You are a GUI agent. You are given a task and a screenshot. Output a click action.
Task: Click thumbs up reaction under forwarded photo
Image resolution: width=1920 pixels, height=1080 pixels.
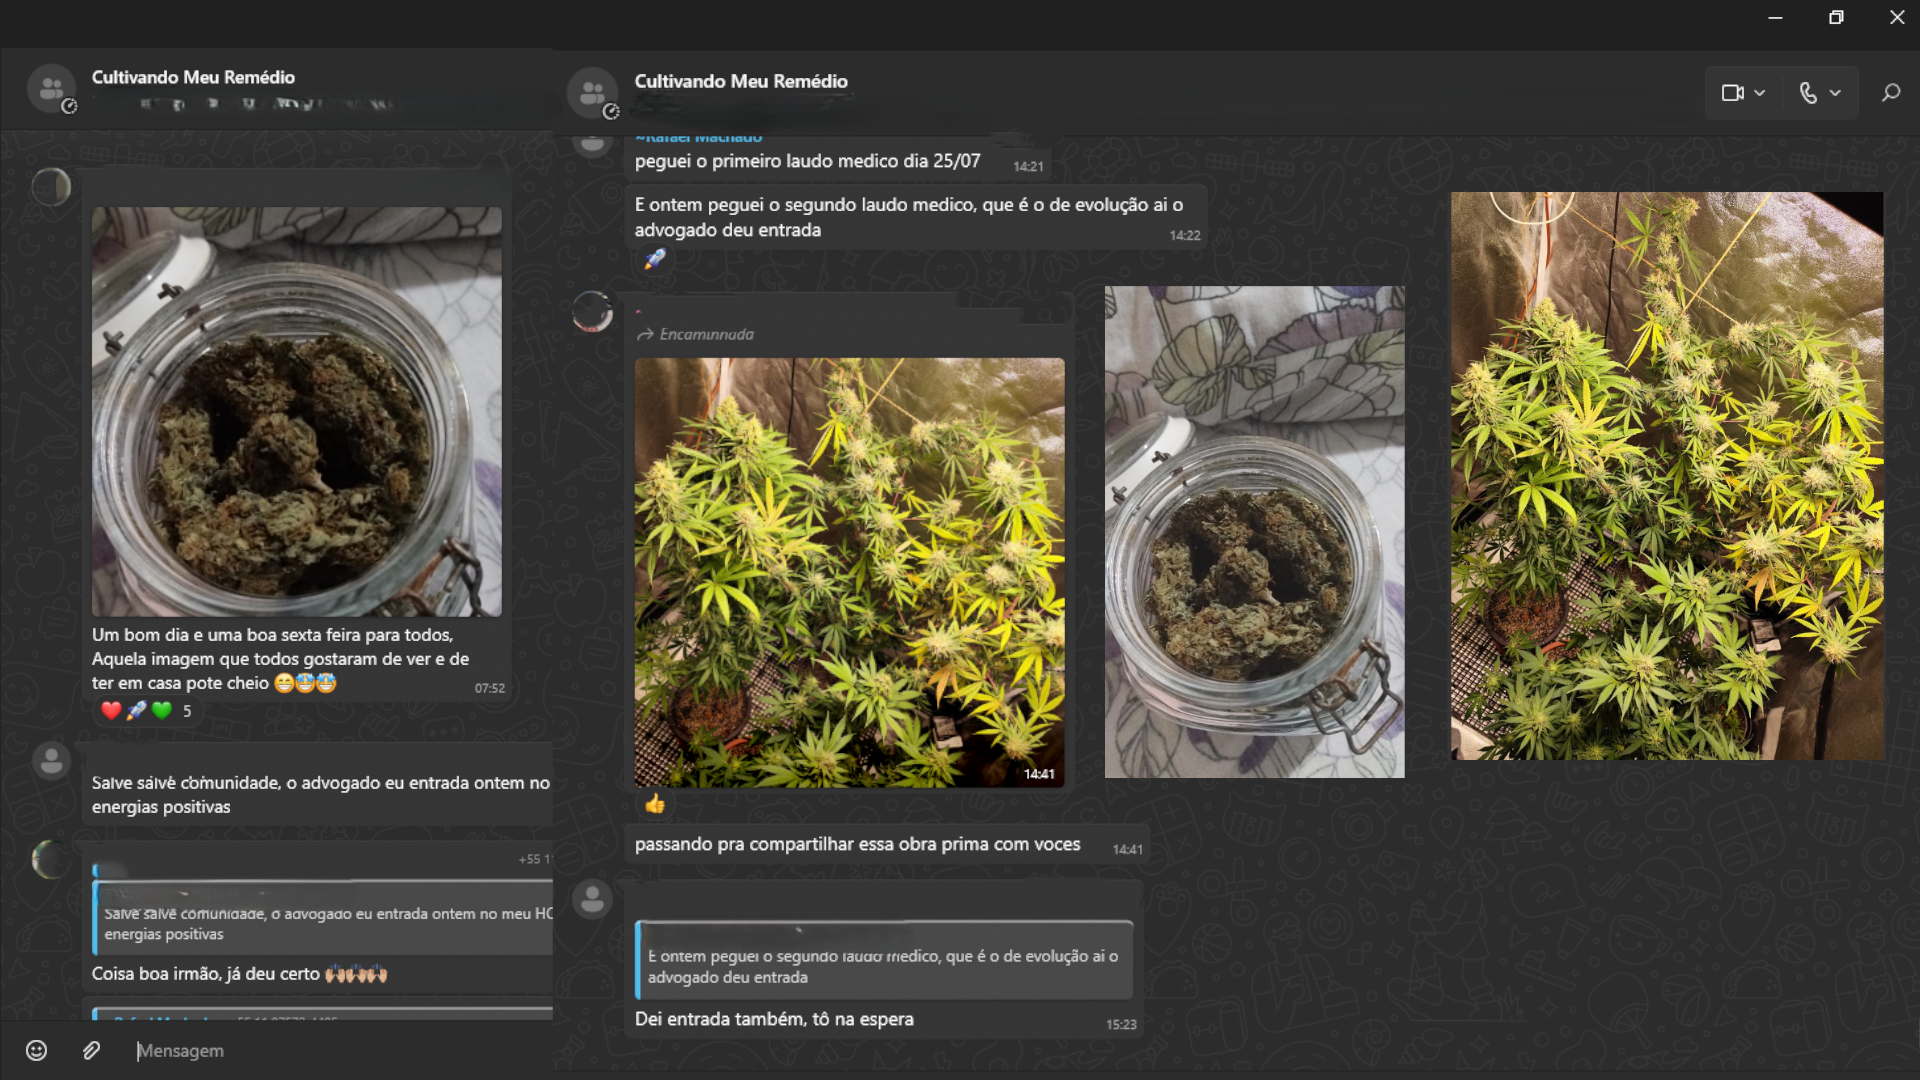point(655,804)
